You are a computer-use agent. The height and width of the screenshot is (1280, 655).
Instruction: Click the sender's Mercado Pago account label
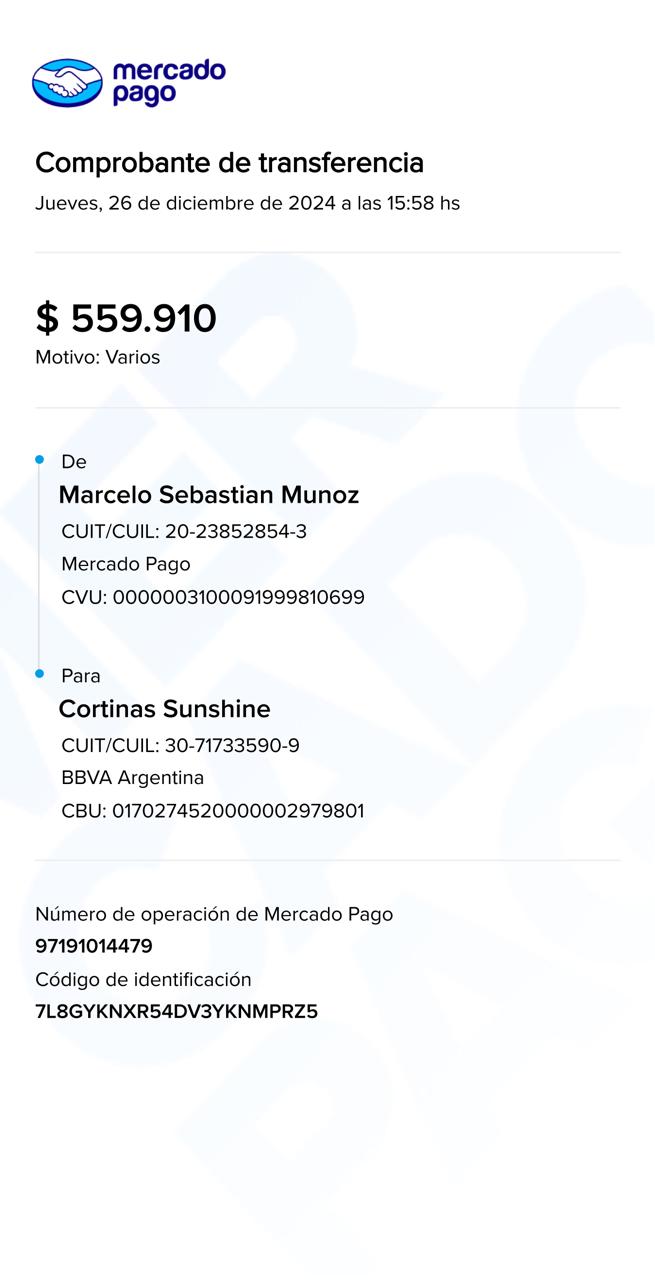[x=125, y=564]
